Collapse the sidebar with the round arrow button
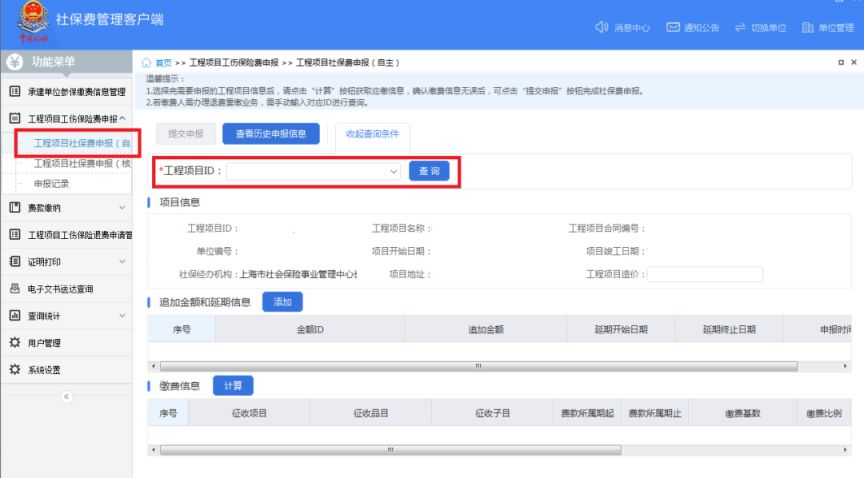 pyautogui.click(x=67, y=396)
